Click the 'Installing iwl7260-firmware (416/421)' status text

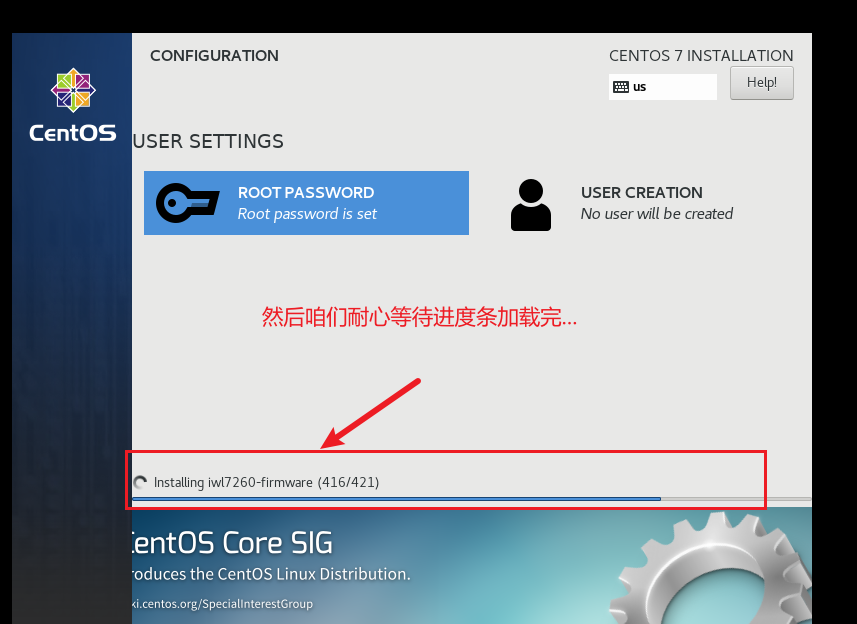tap(266, 482)
